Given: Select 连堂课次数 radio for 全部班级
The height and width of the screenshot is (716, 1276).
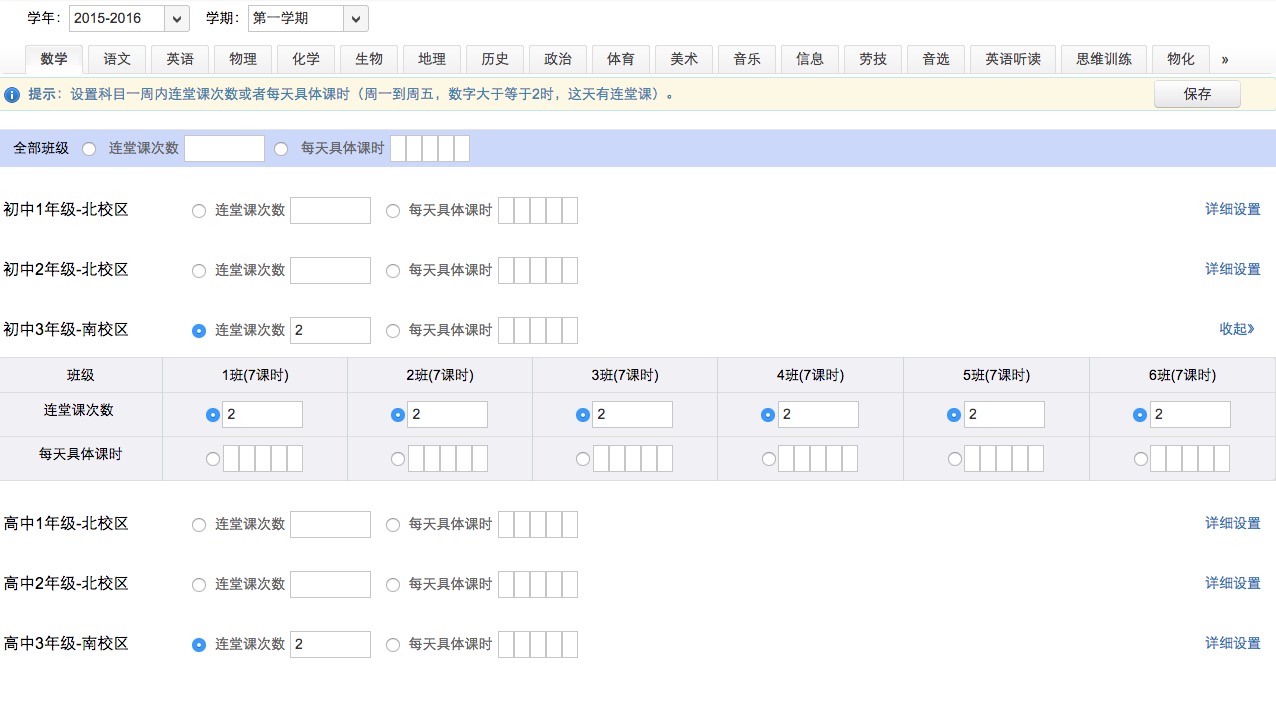Looking at the screenshot, I should (89, 148).
